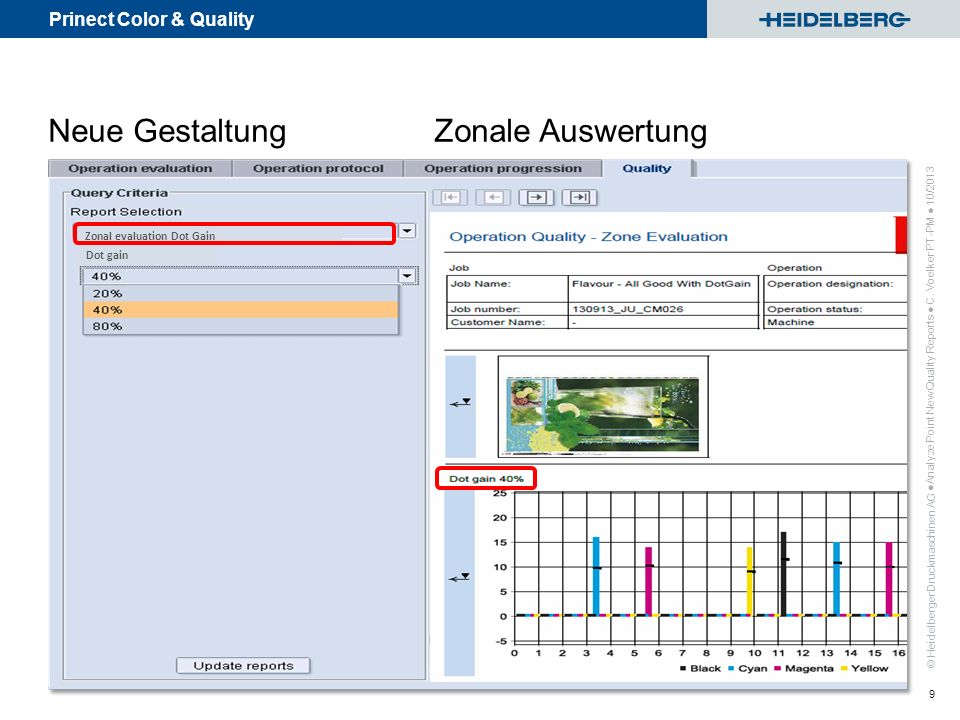This screenshot has width=960, height=720.
Task: Go to last report page icon
Action: coord(579,197)
